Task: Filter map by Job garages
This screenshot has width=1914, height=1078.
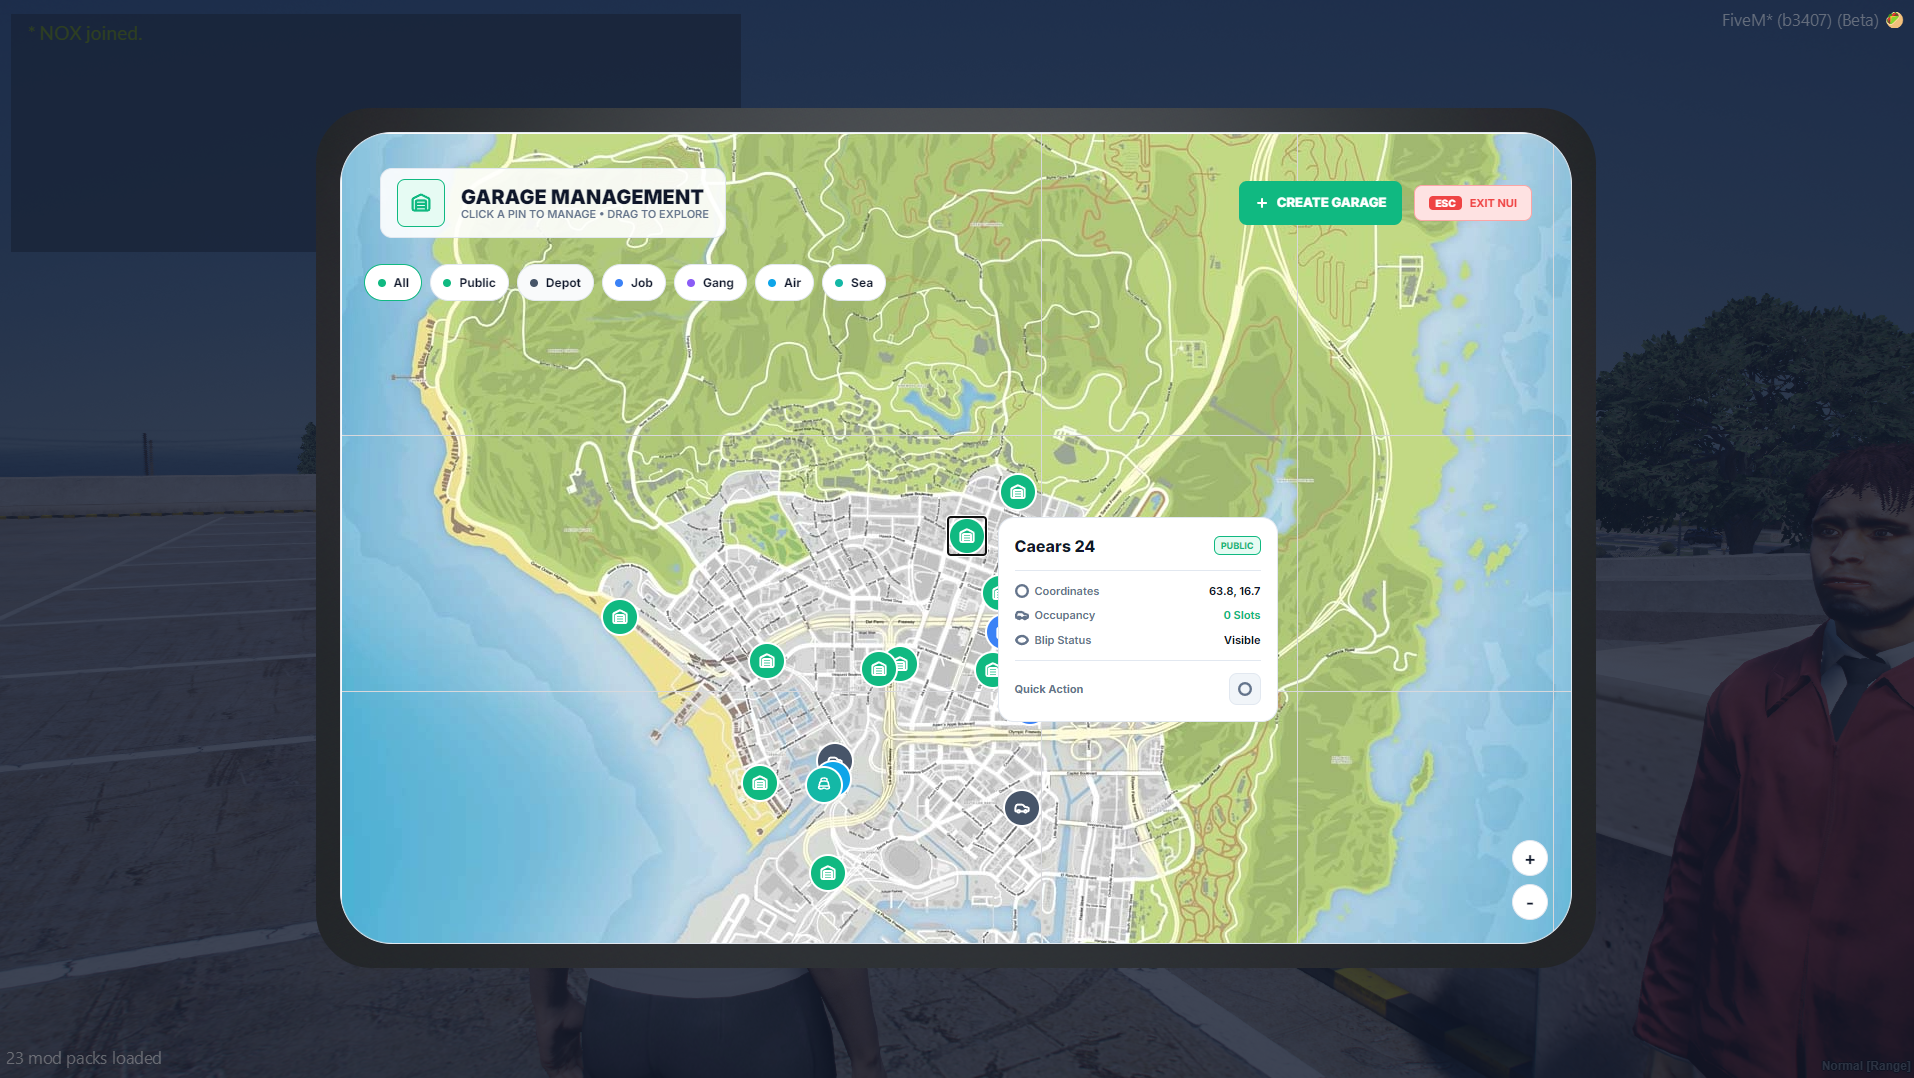Action: point(634,283)
